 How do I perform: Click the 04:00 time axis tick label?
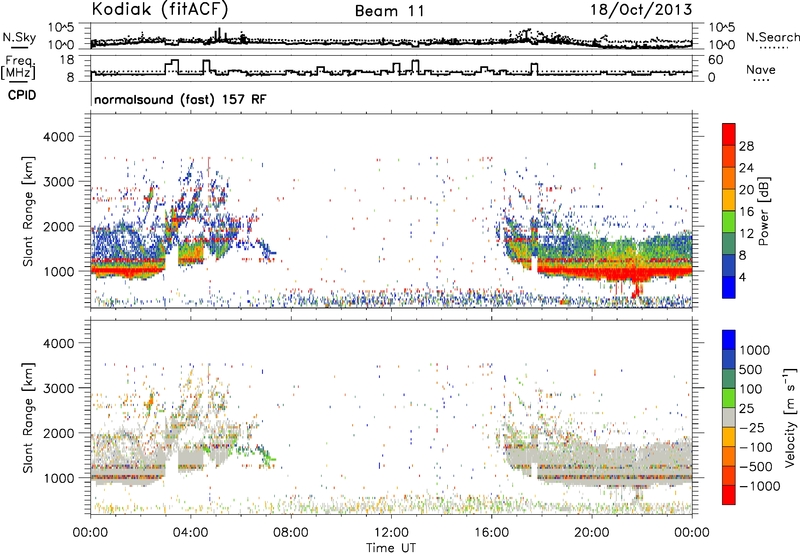(x=190, y=533)
